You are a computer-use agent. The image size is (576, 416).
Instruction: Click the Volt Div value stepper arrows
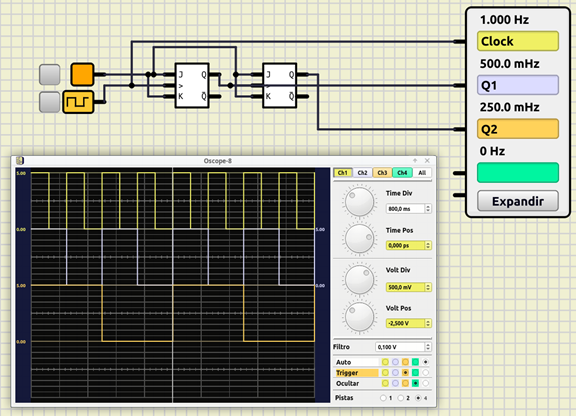pos(428,287)
